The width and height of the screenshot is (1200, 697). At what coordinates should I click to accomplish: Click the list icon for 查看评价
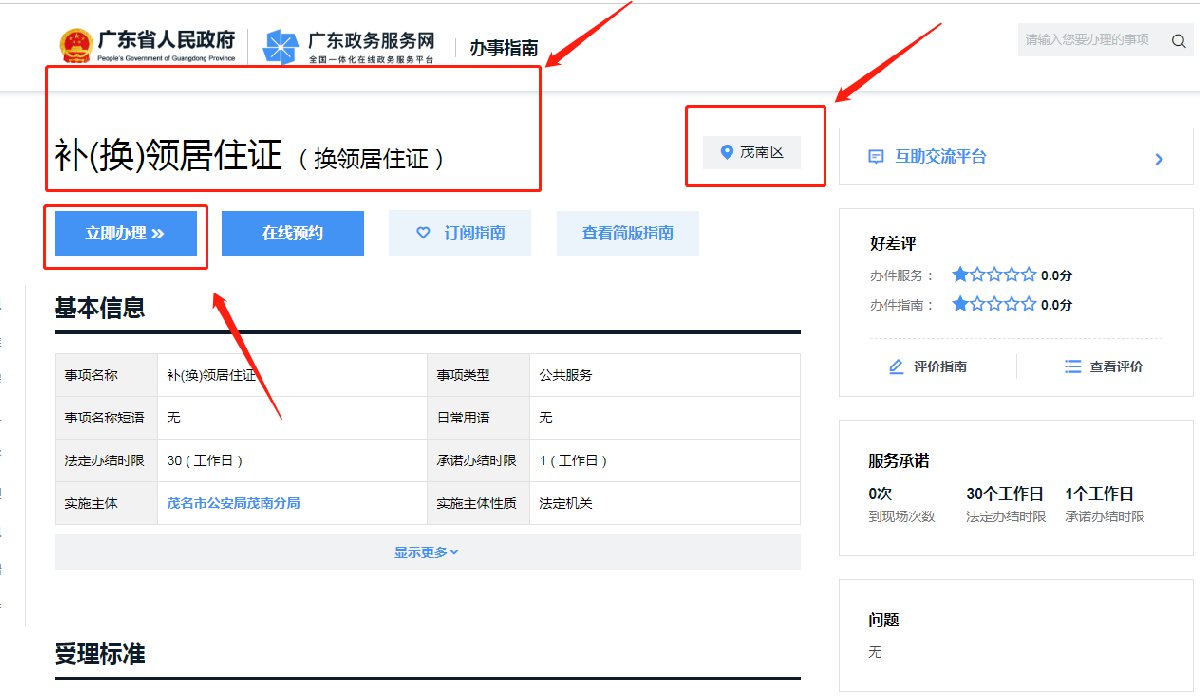pos(1073,367)
